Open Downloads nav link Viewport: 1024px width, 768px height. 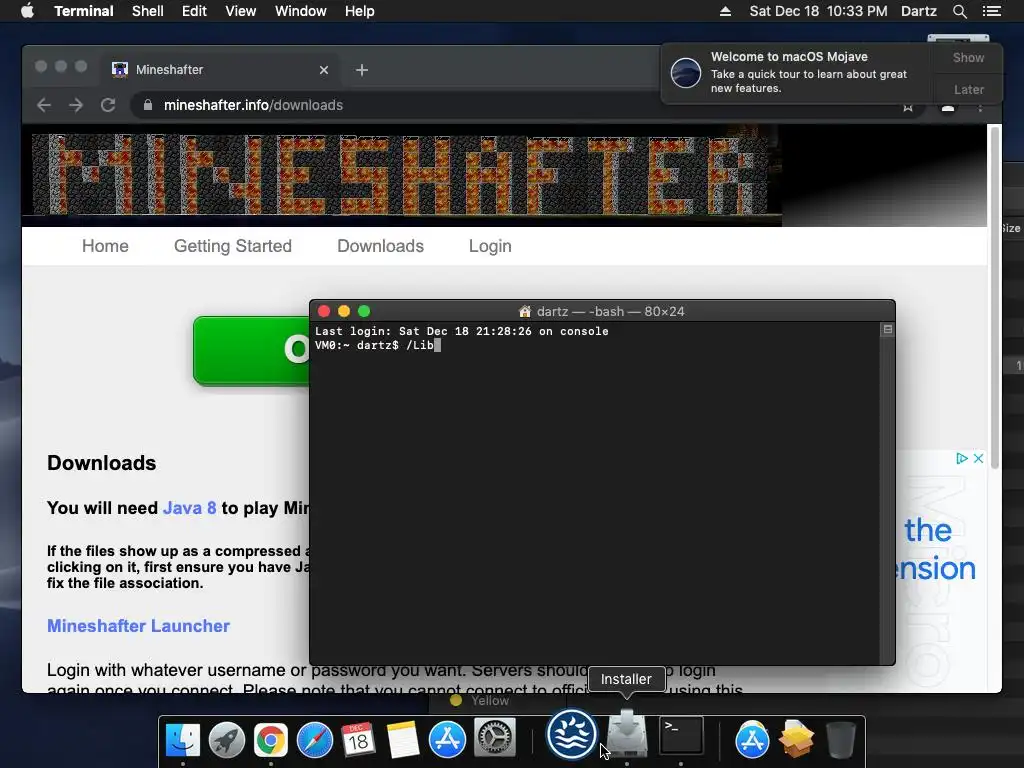pyautogui.click(x=380, y=246)
